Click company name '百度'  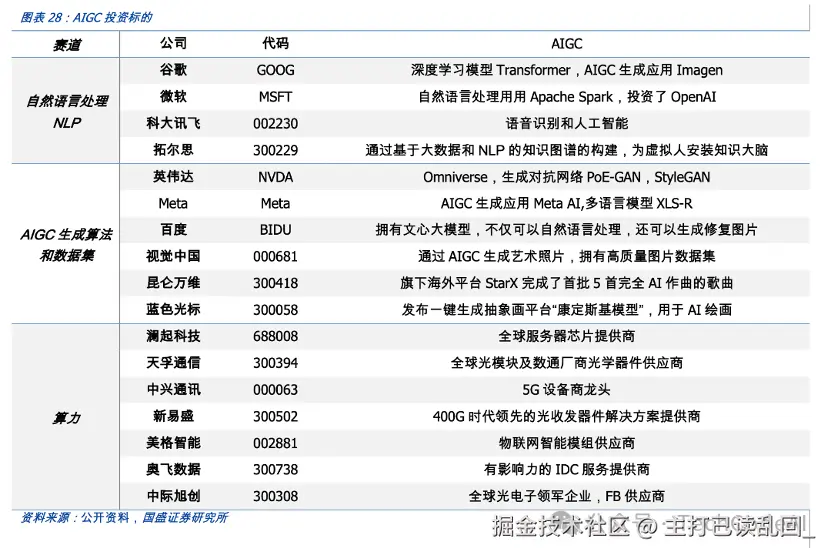tap(174, 229)
